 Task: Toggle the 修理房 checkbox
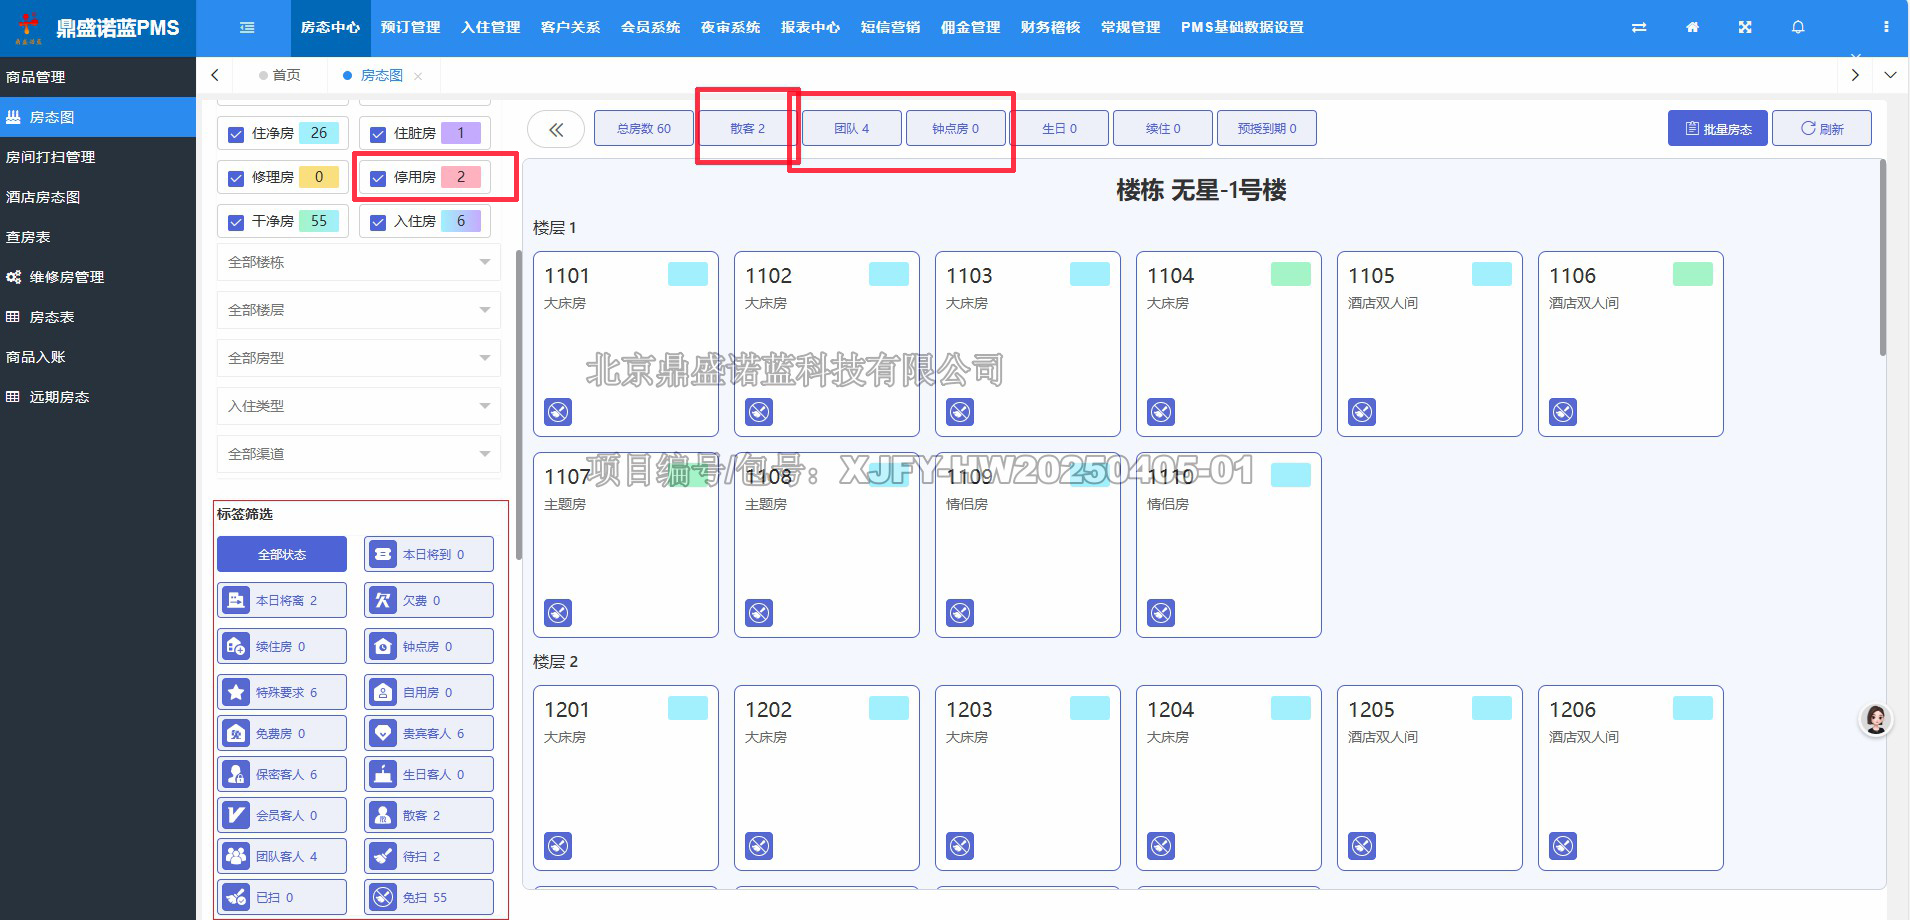pos(236,178)
